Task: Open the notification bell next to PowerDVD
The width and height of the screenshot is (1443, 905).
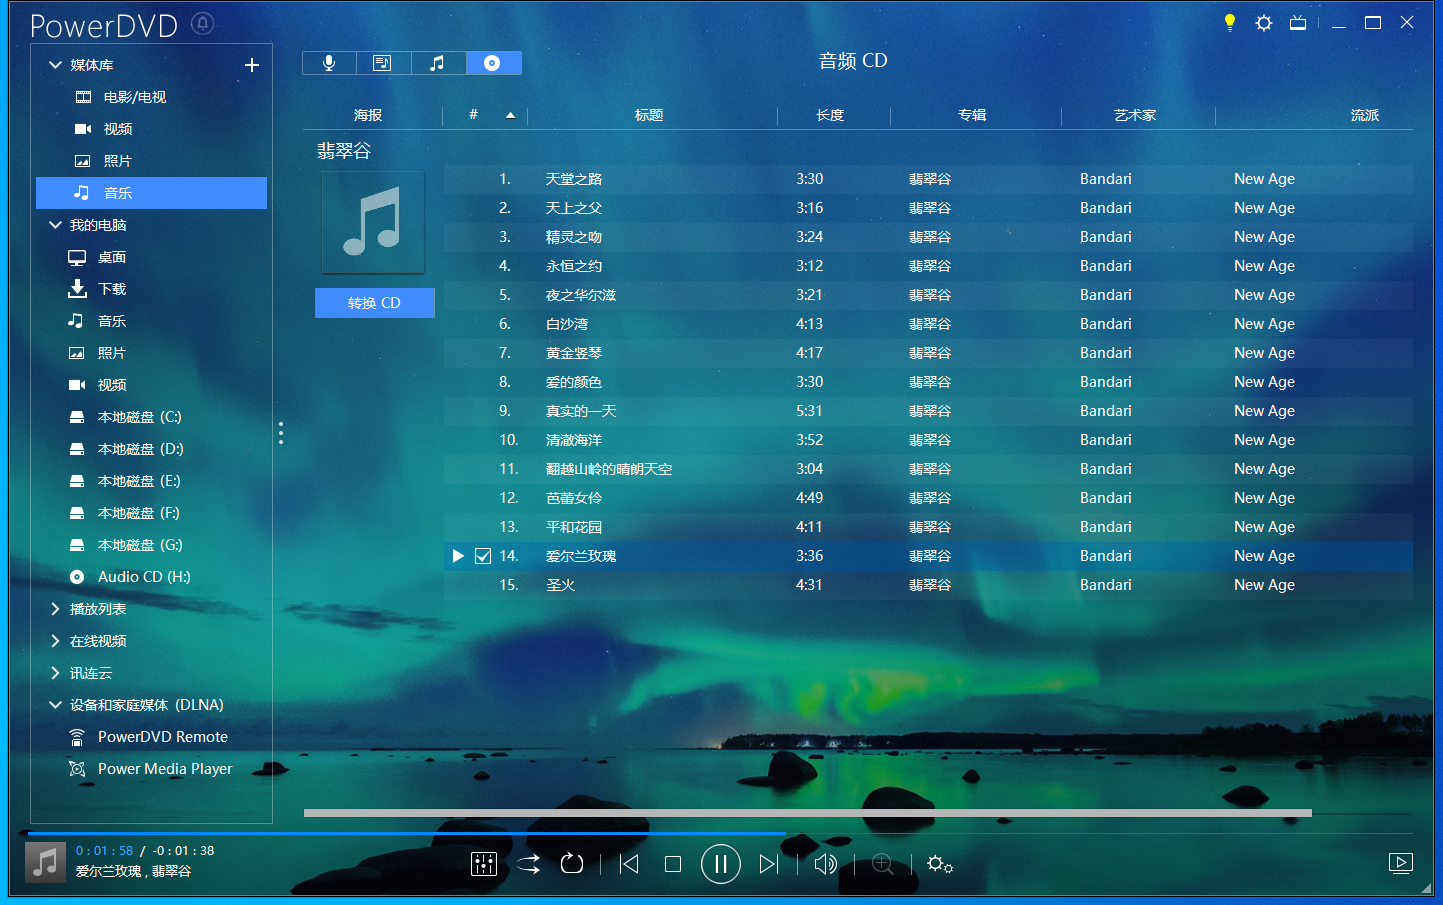Action: click(202, 23)
